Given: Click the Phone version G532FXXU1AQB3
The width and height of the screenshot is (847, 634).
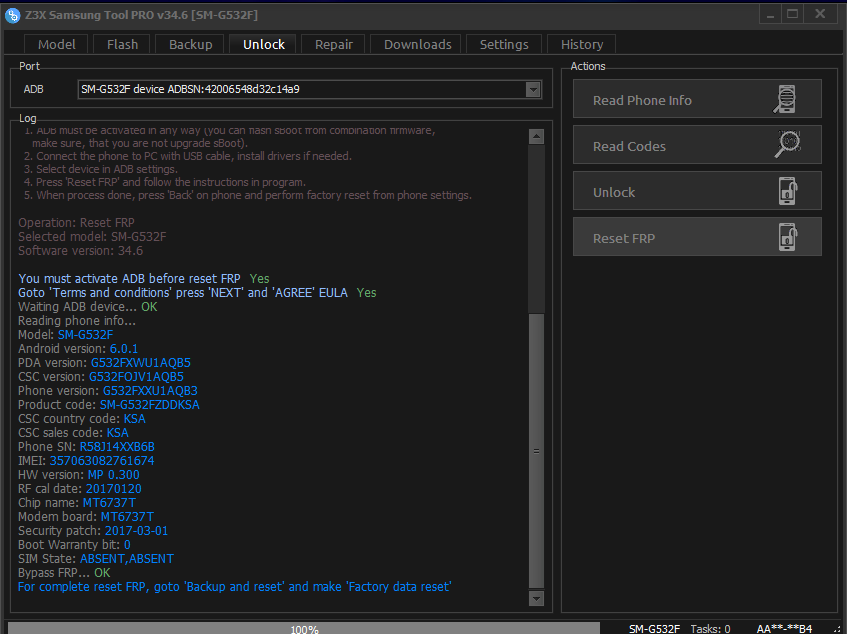Looking at the screenshot, I should click(150, 390).
